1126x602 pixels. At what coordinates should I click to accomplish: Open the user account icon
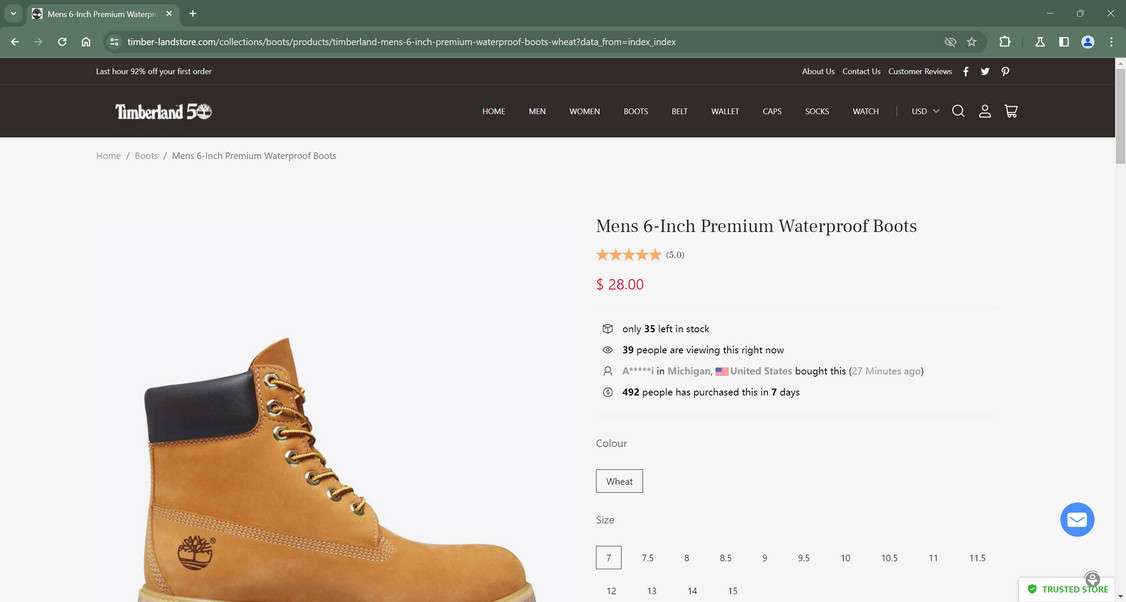[985, 111]
